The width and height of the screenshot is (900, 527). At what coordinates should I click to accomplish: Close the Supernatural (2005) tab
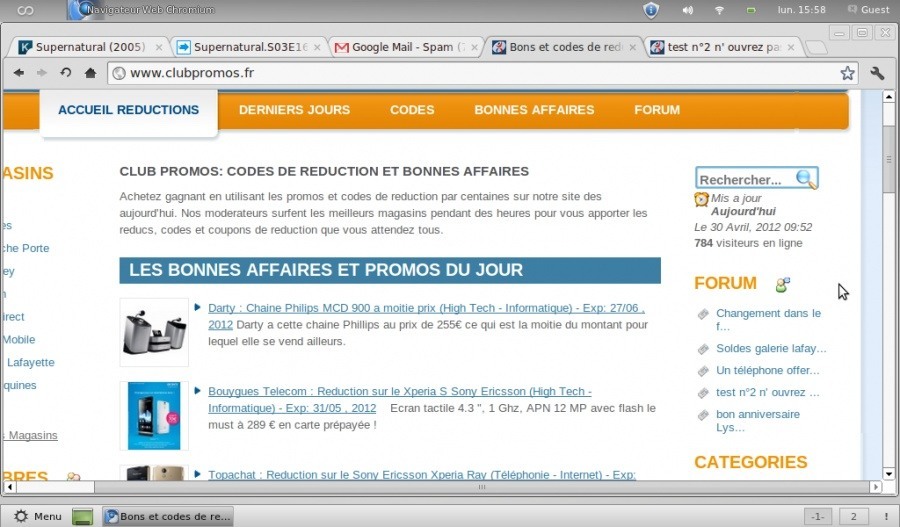pyautogui.click(x=156, y=47)
